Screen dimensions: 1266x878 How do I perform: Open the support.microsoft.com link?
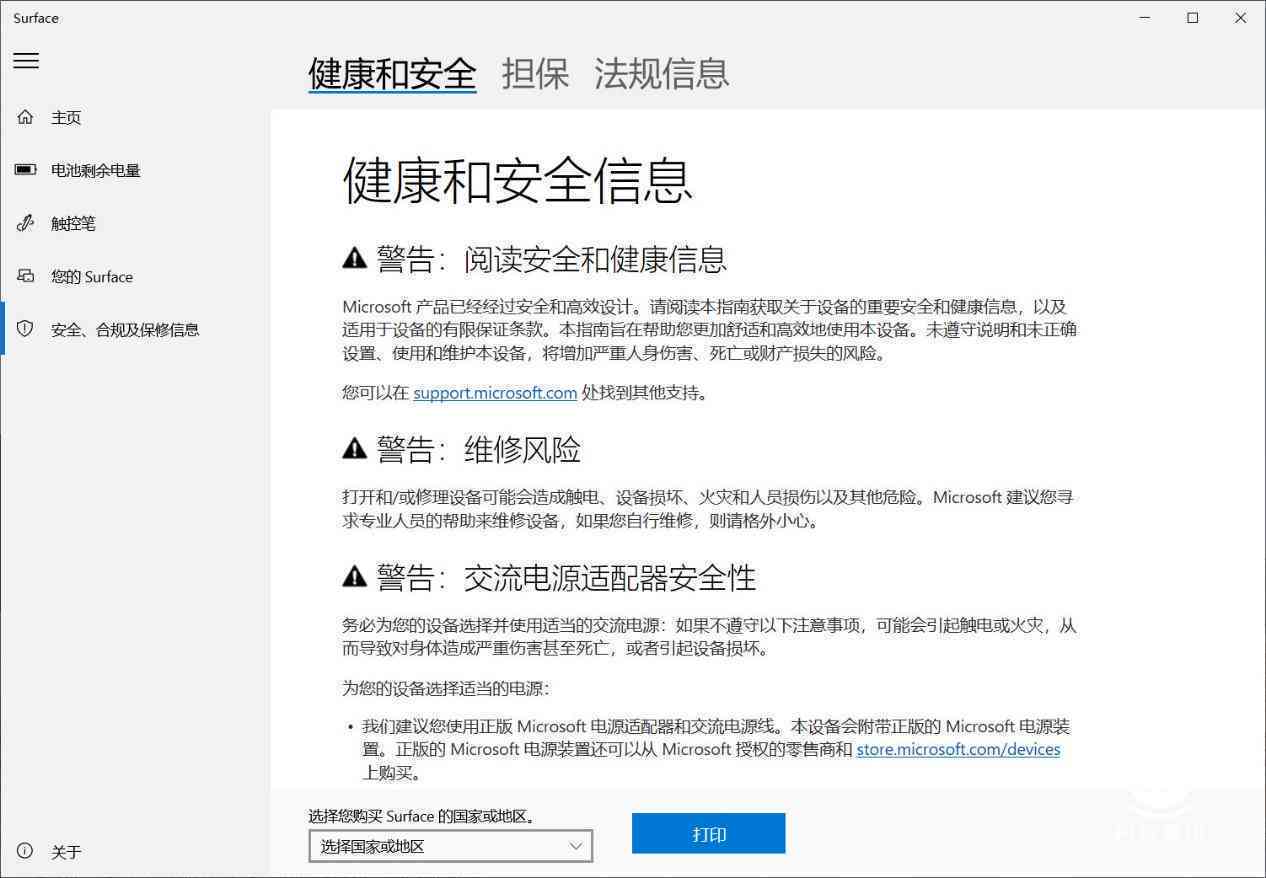495,393
